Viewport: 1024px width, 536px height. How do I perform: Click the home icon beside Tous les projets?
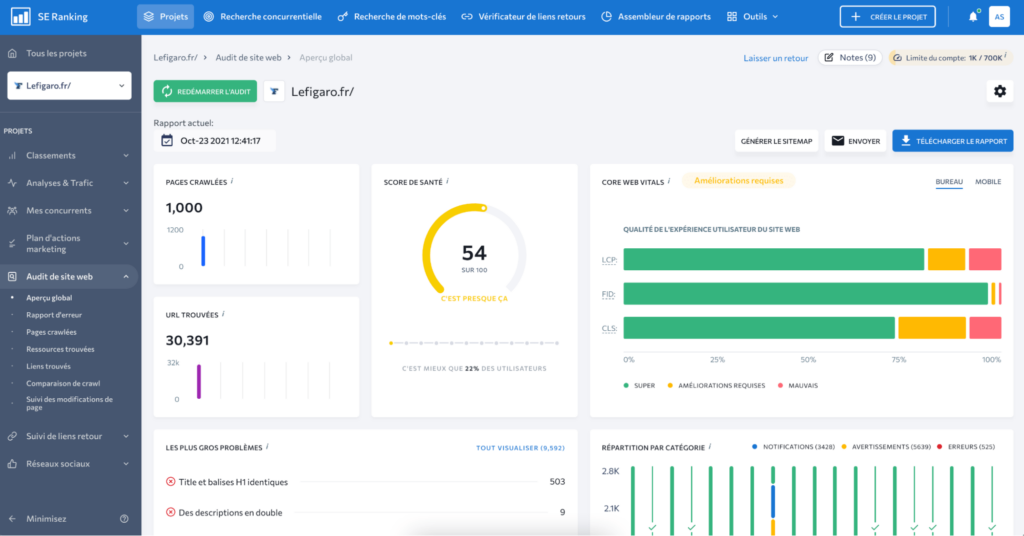pos(12,54)
